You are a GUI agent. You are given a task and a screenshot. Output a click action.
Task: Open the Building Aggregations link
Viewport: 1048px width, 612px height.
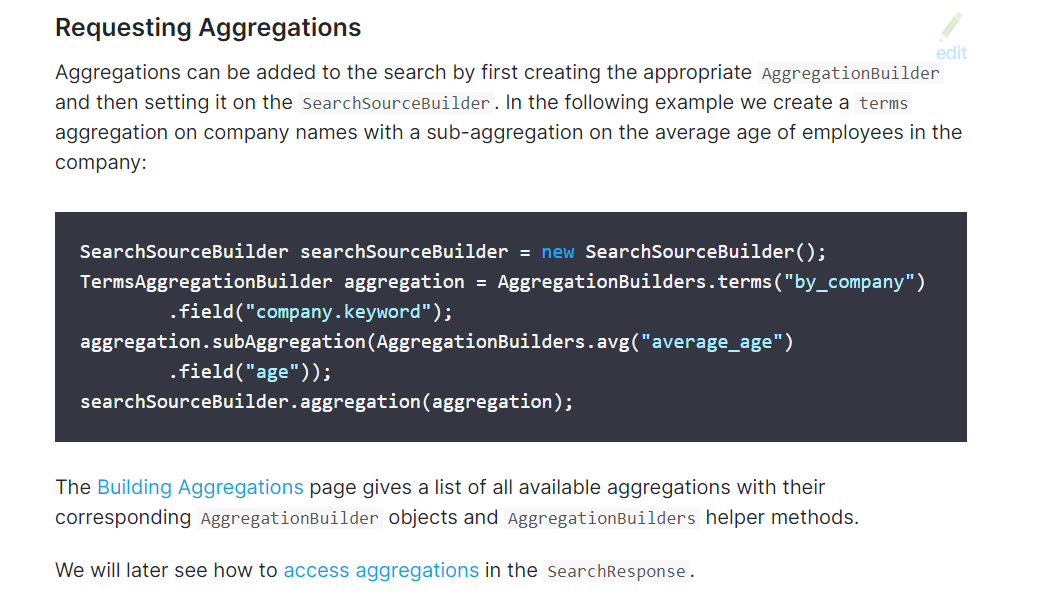[201, 487]
